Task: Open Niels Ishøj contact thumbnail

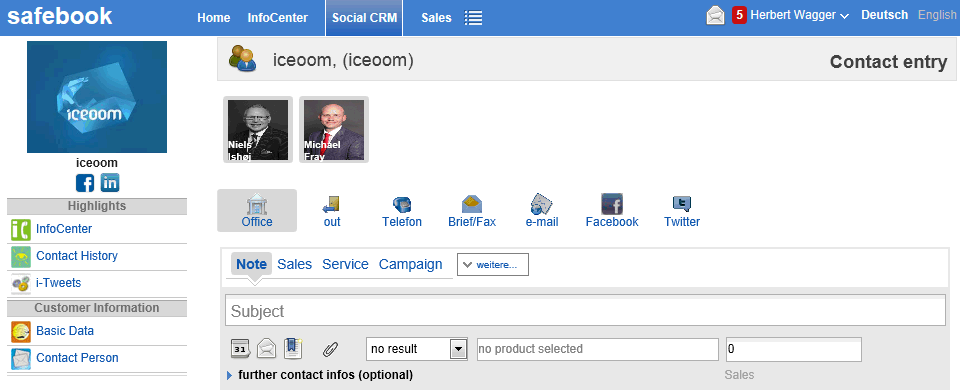Action: click(258, 130)
